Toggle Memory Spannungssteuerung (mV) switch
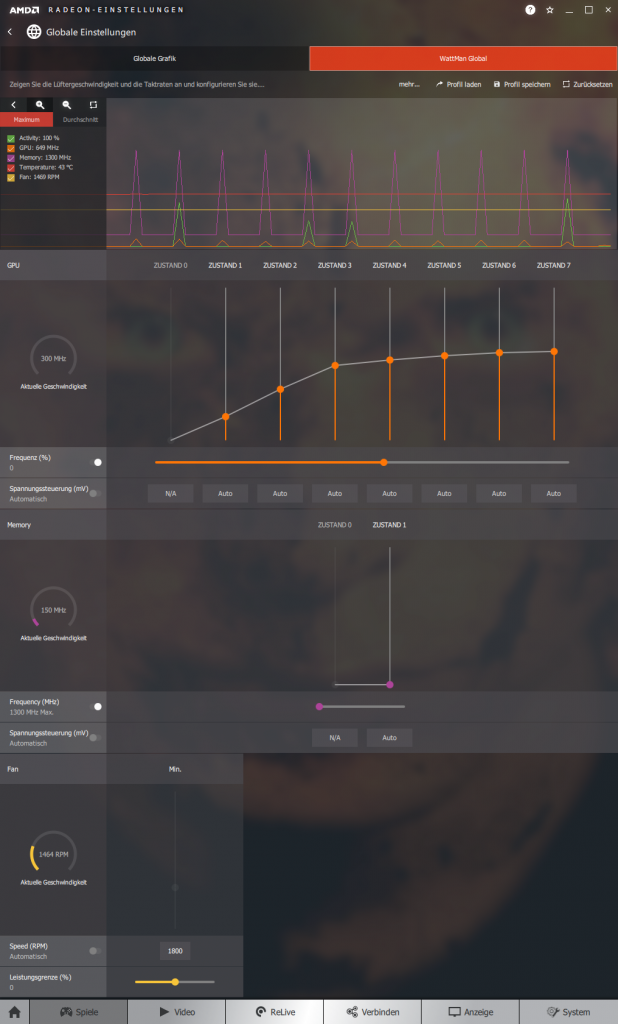618x1024 pixels. [x=95, y=738]
